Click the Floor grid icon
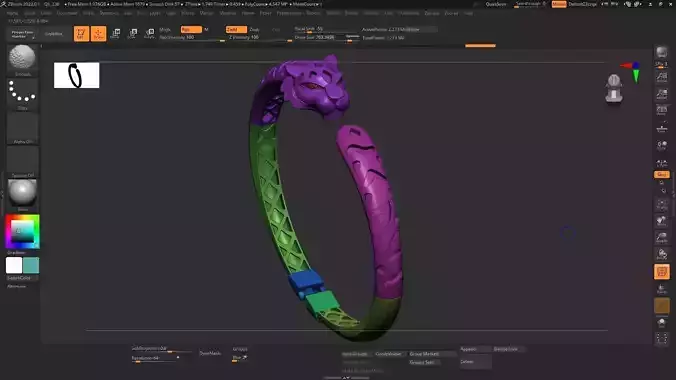 (x=661, y=128)
